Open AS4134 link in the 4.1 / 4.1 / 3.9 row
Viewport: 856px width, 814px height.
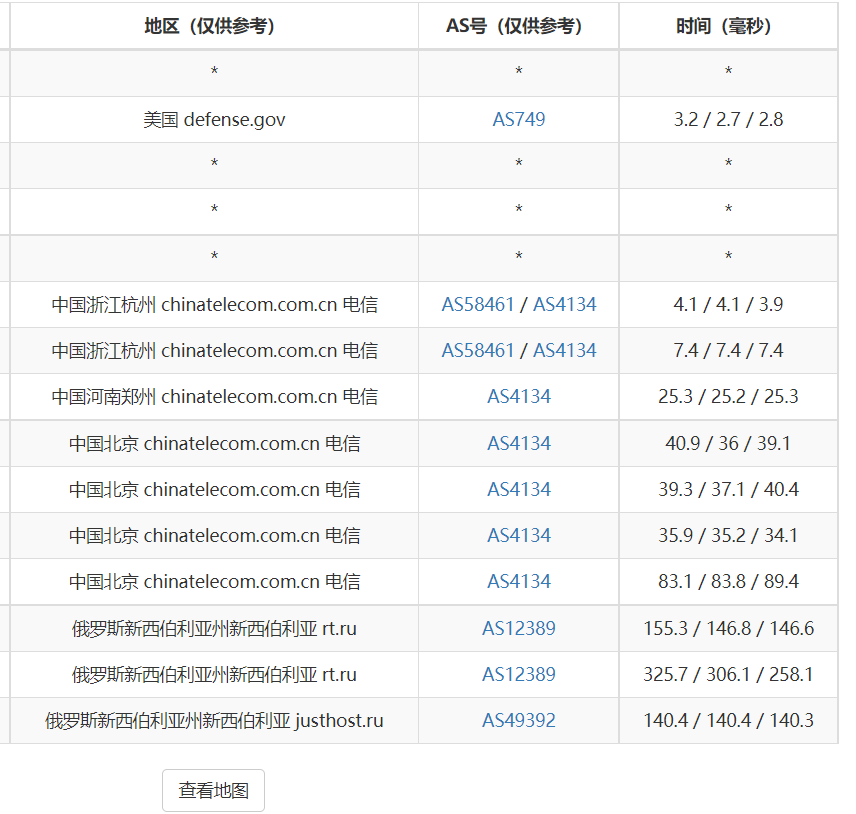tap(564, 304)
